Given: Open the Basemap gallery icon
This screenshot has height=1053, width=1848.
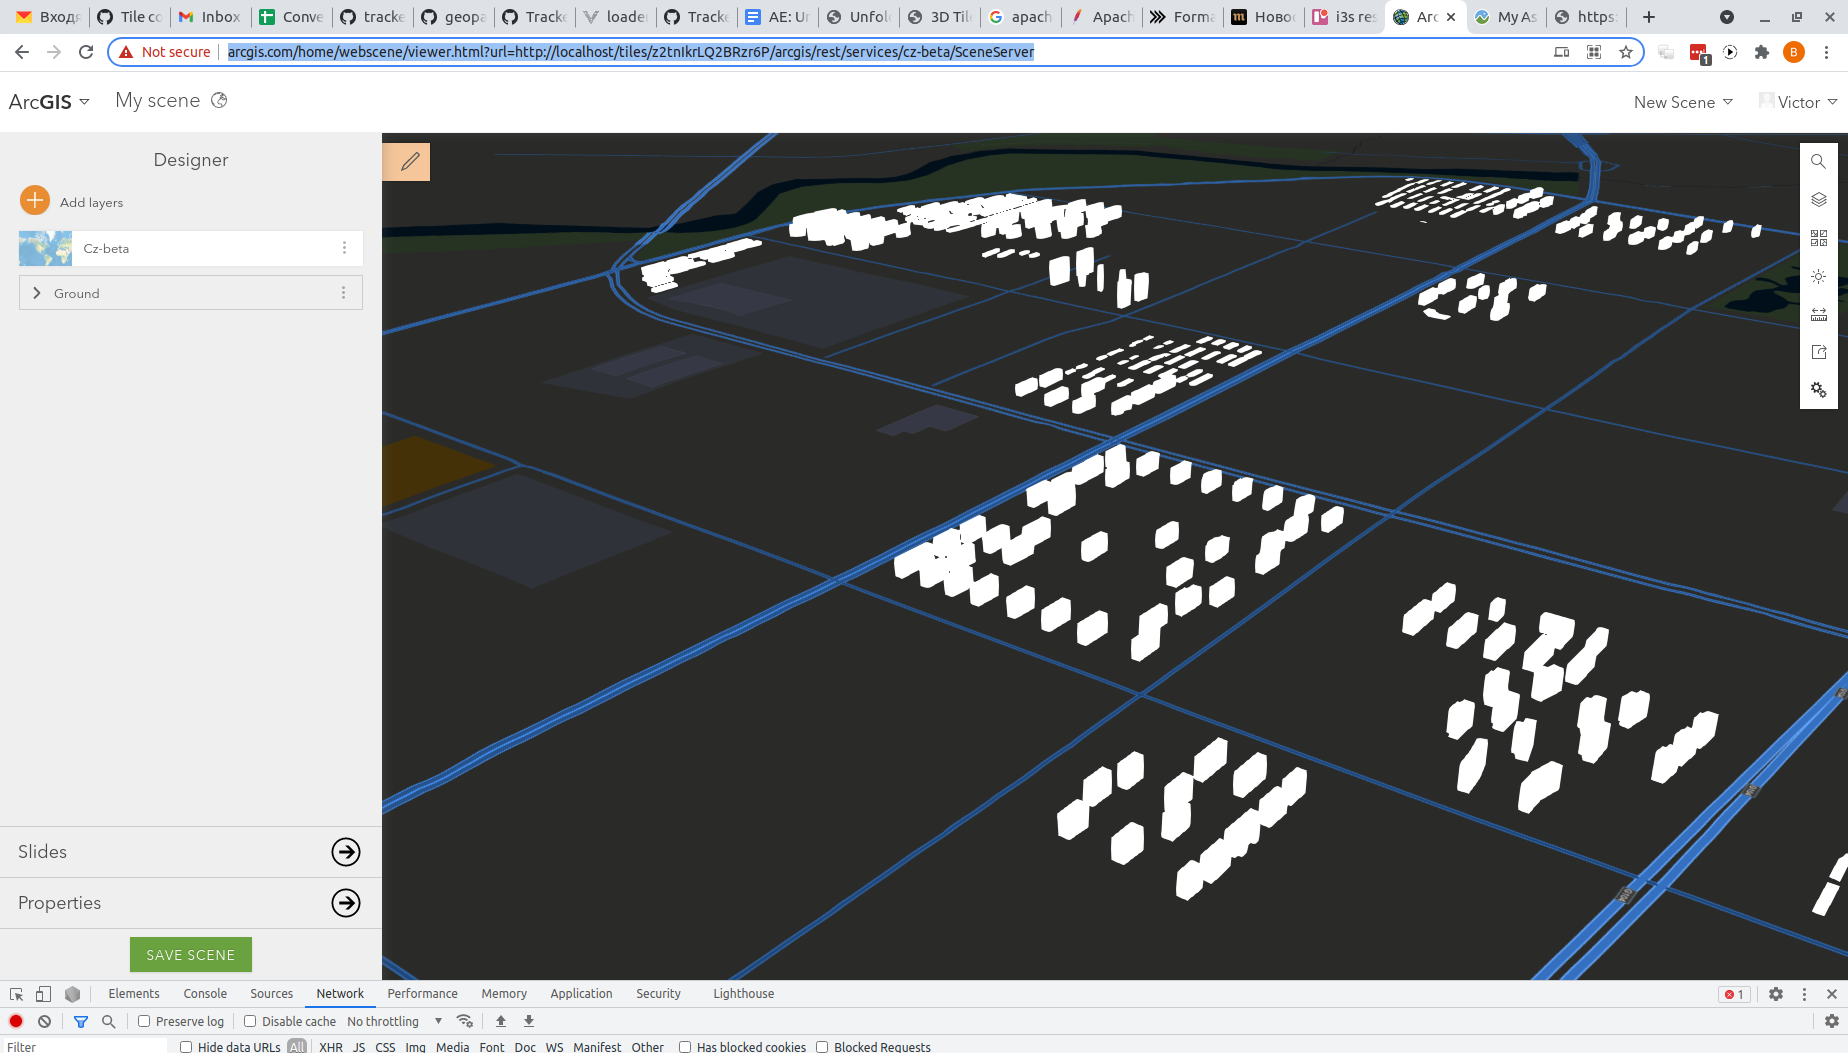Looking at the screenshot, I should point(1818,238).
